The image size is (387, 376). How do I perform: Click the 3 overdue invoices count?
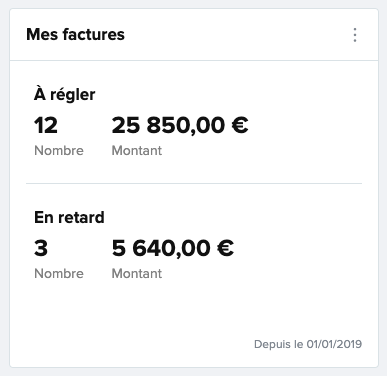click(41, 248)
